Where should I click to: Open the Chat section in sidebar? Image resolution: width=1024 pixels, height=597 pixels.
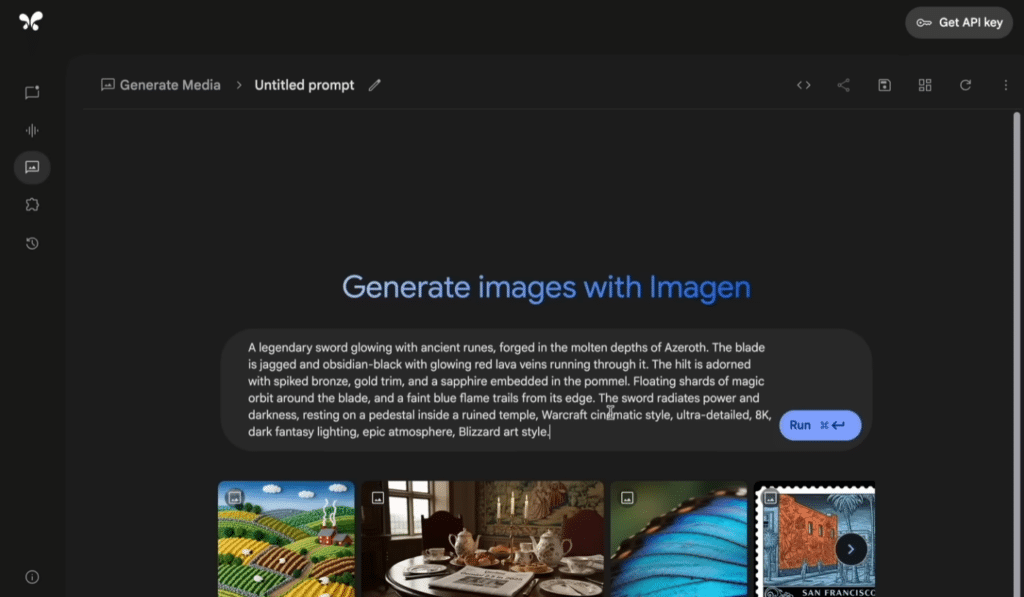(x=32, y=92)
